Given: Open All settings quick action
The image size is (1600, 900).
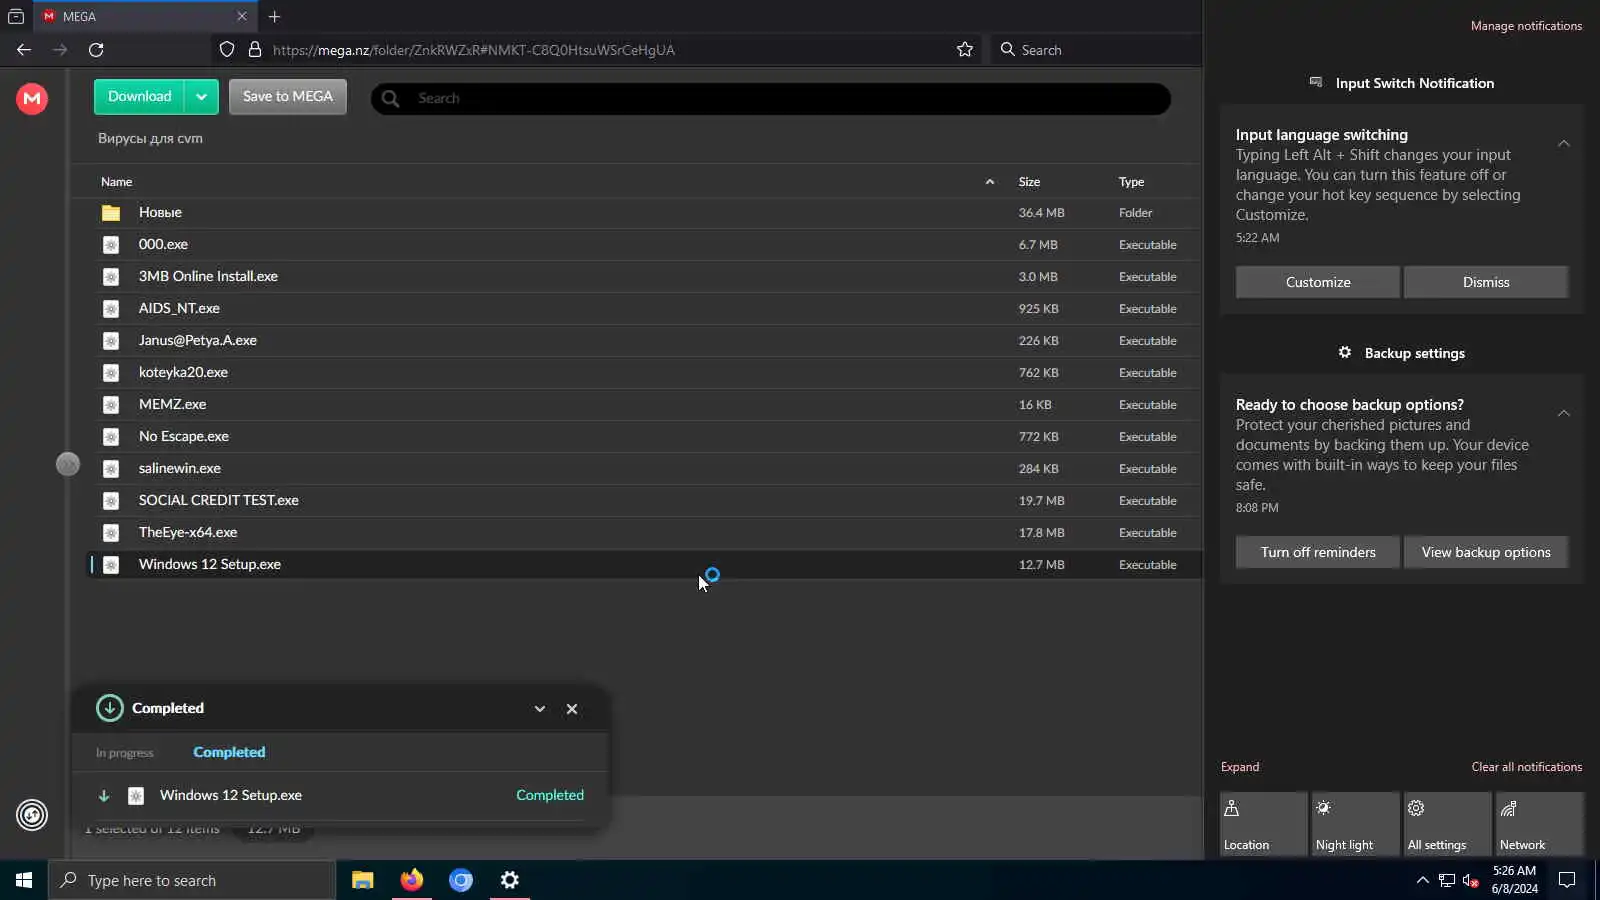Looking at the screenshot, I should [x=1447, y=824].
